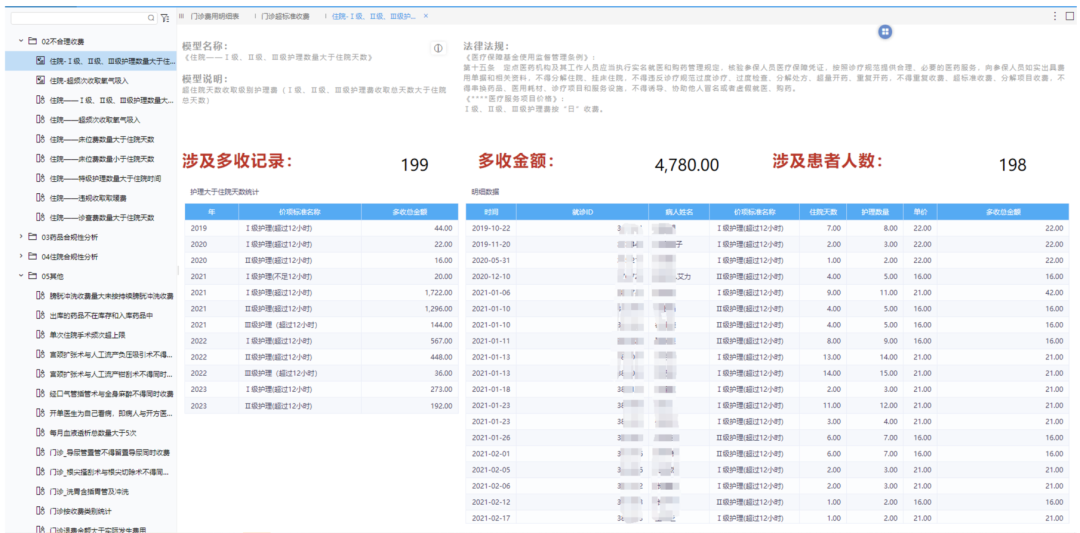1080x533 pixels.
Task: Click the 就诊ID column header
Action: click(x=583, y=211)
